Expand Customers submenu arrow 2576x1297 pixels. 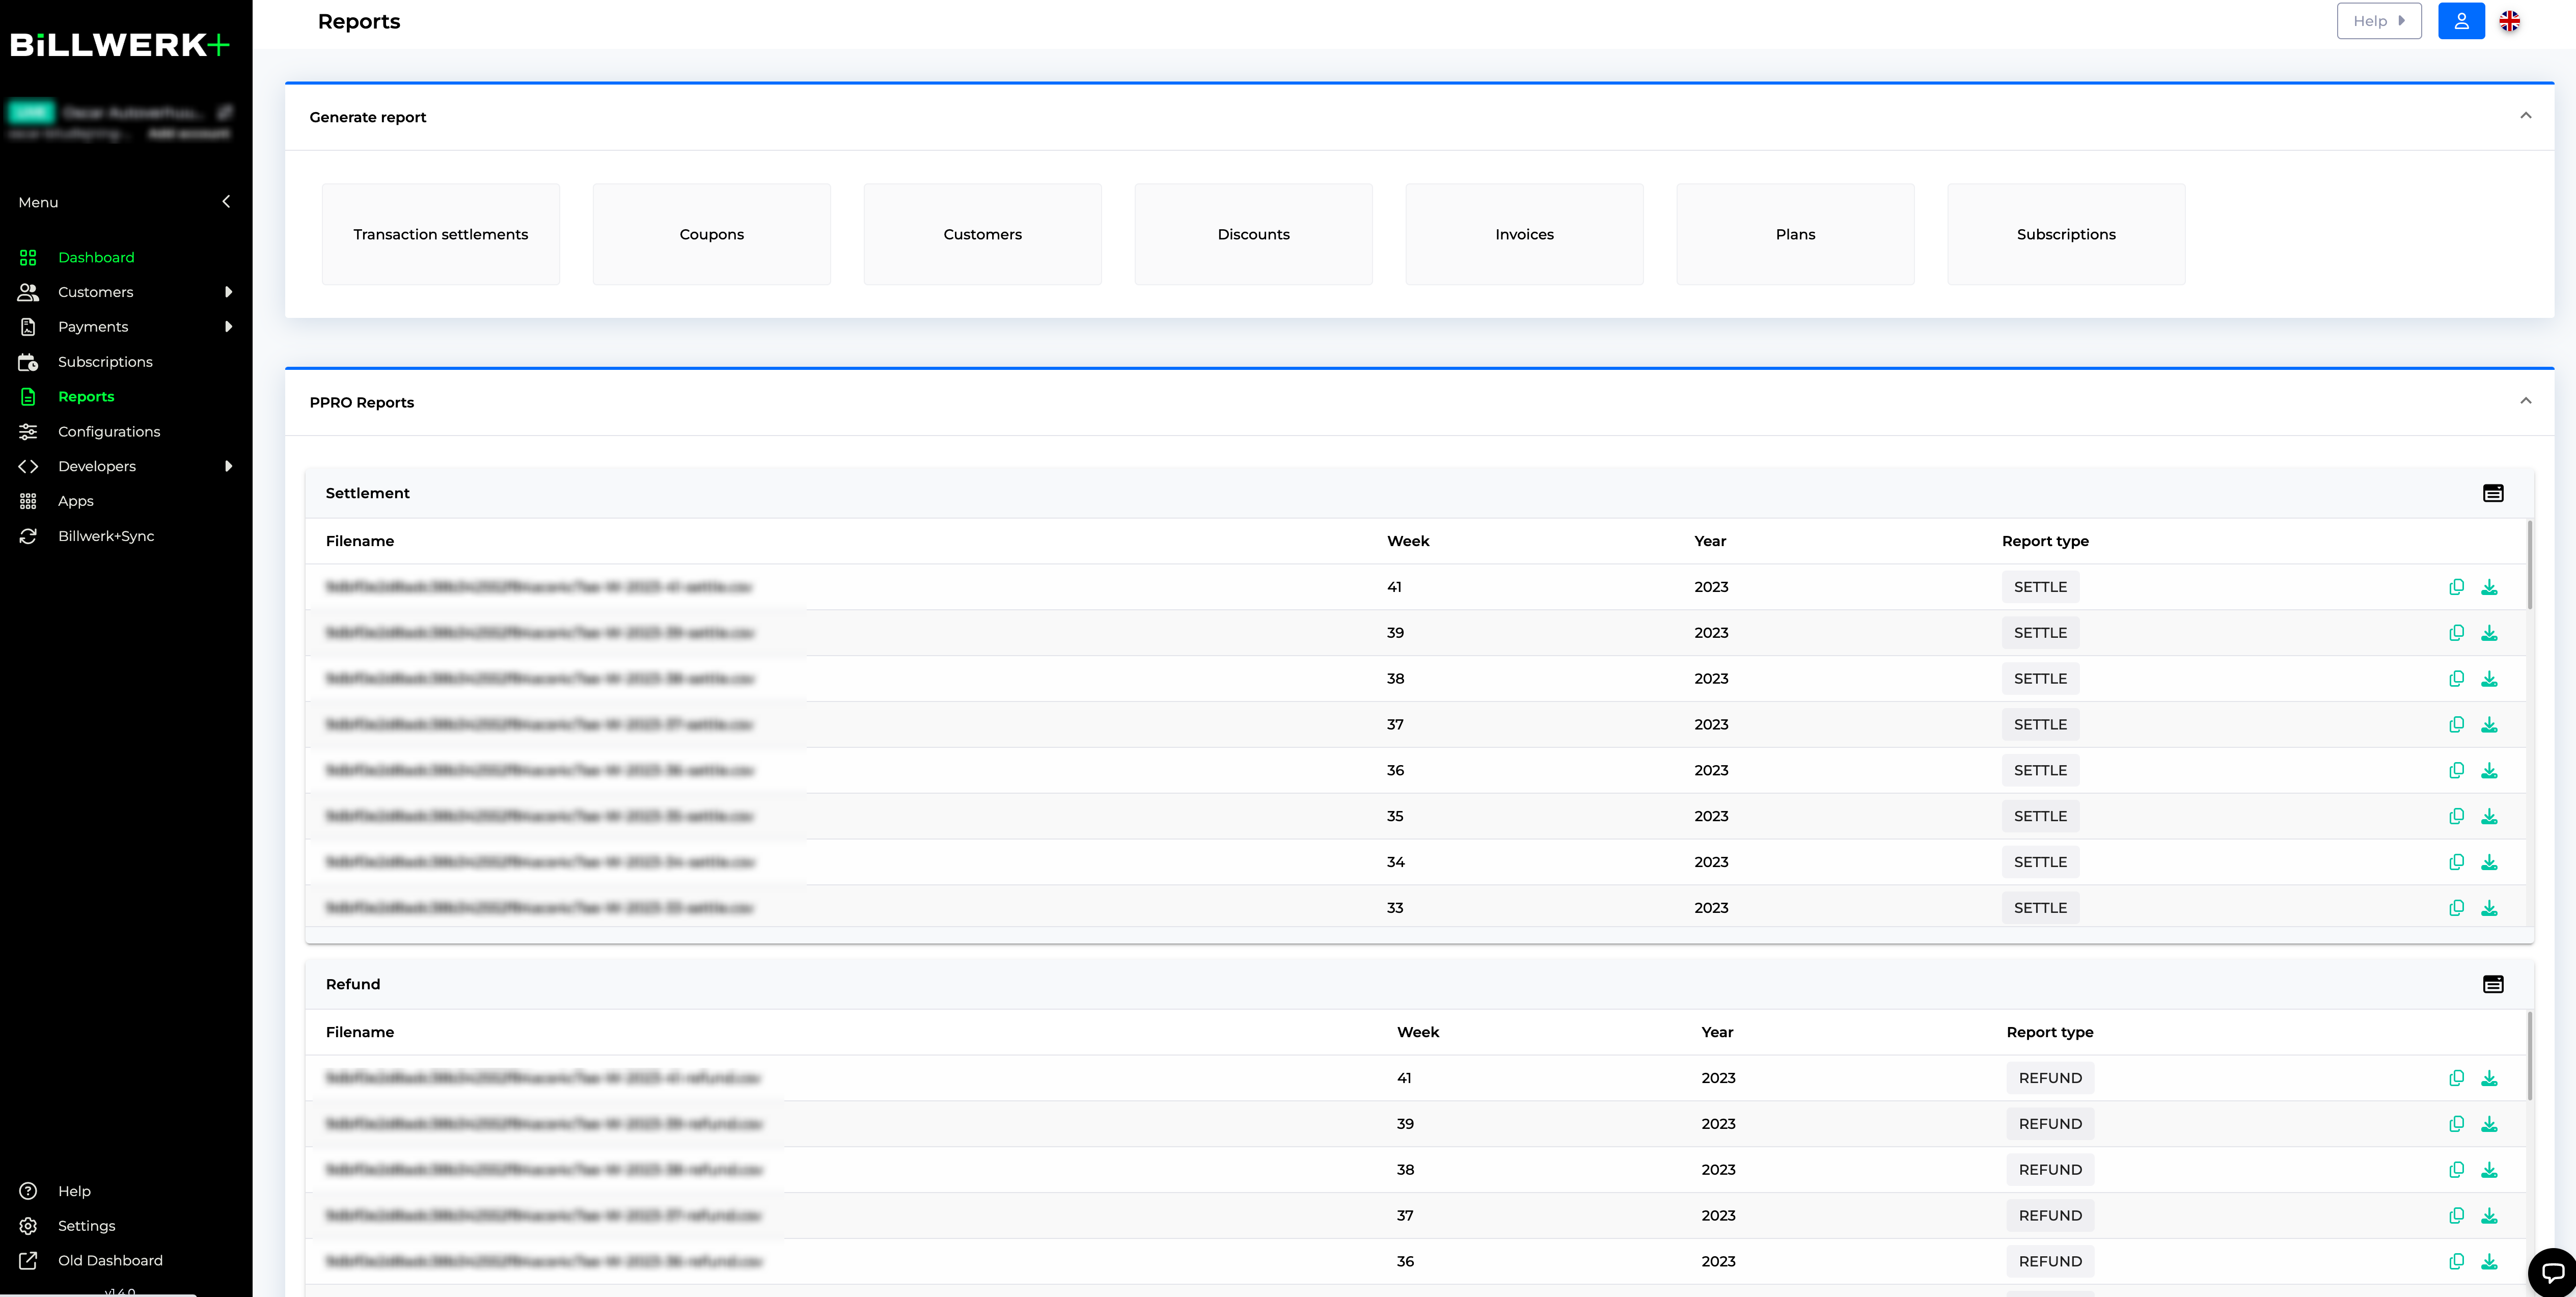(x=228, y=292)
